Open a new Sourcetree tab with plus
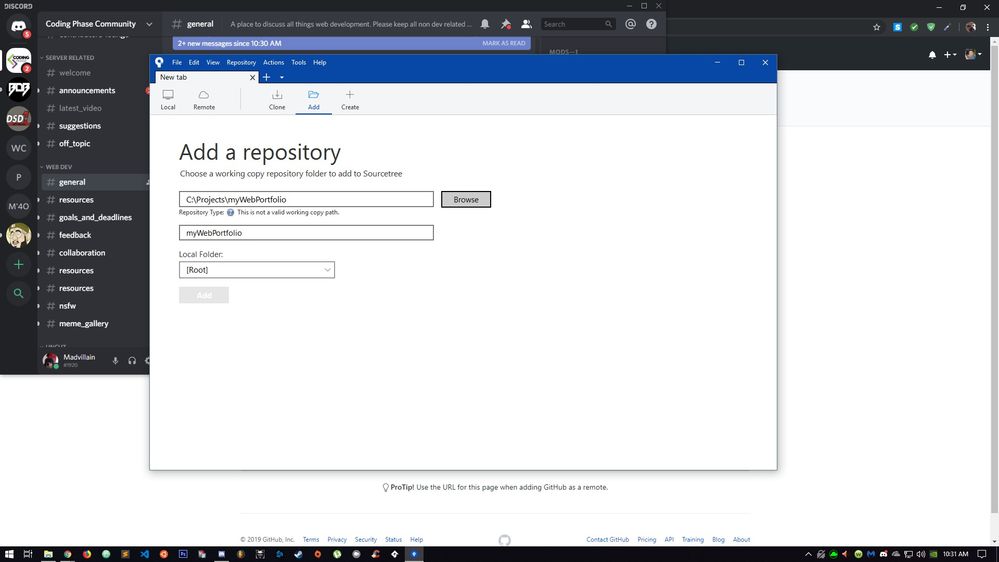The height and width of the screenshot is (562, 999). (266, 77)
